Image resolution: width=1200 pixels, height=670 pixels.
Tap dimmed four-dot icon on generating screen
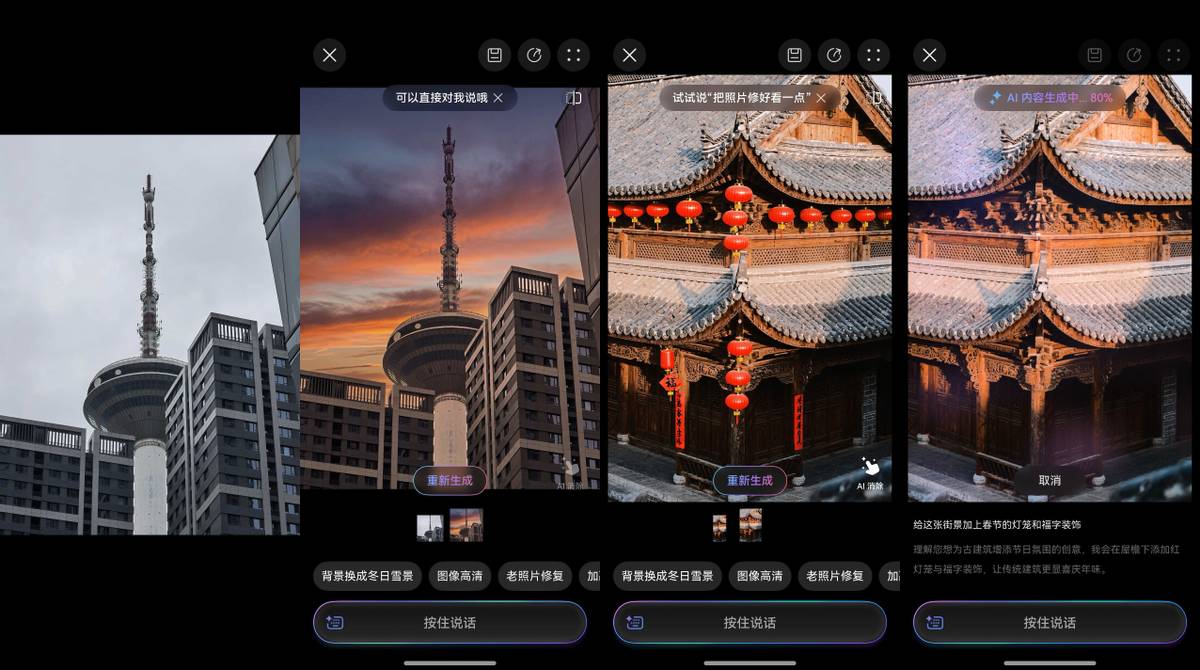pos(1174,55)
